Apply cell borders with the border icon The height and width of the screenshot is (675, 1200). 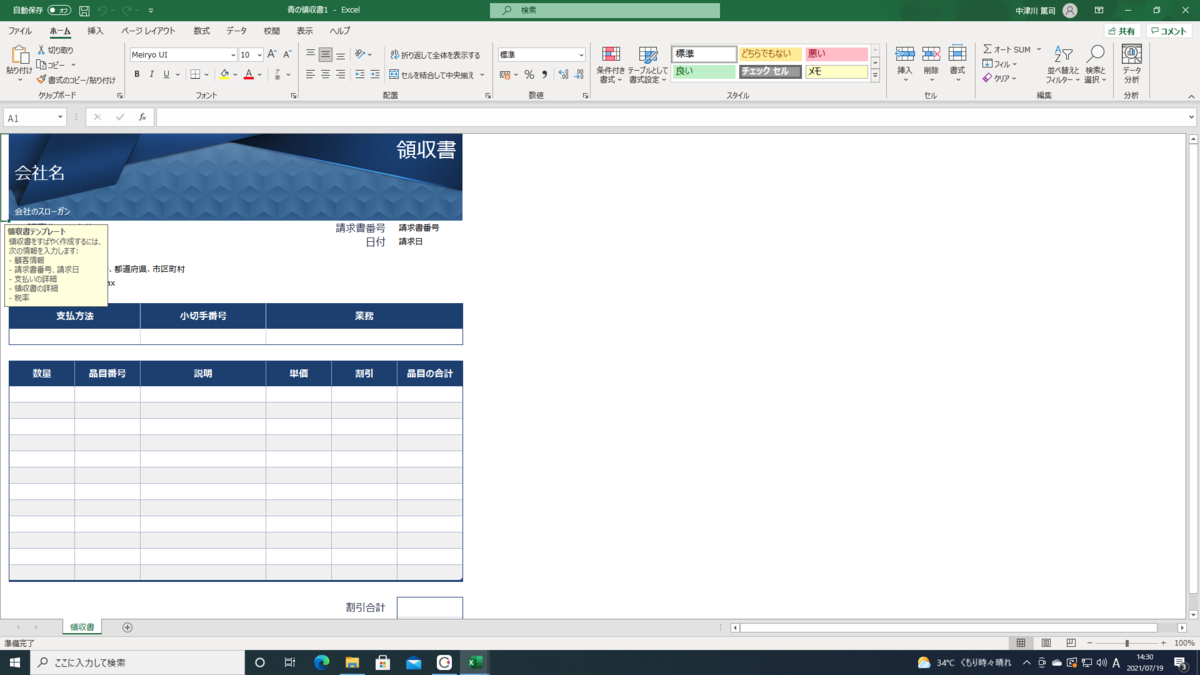[x=195, y=75]
